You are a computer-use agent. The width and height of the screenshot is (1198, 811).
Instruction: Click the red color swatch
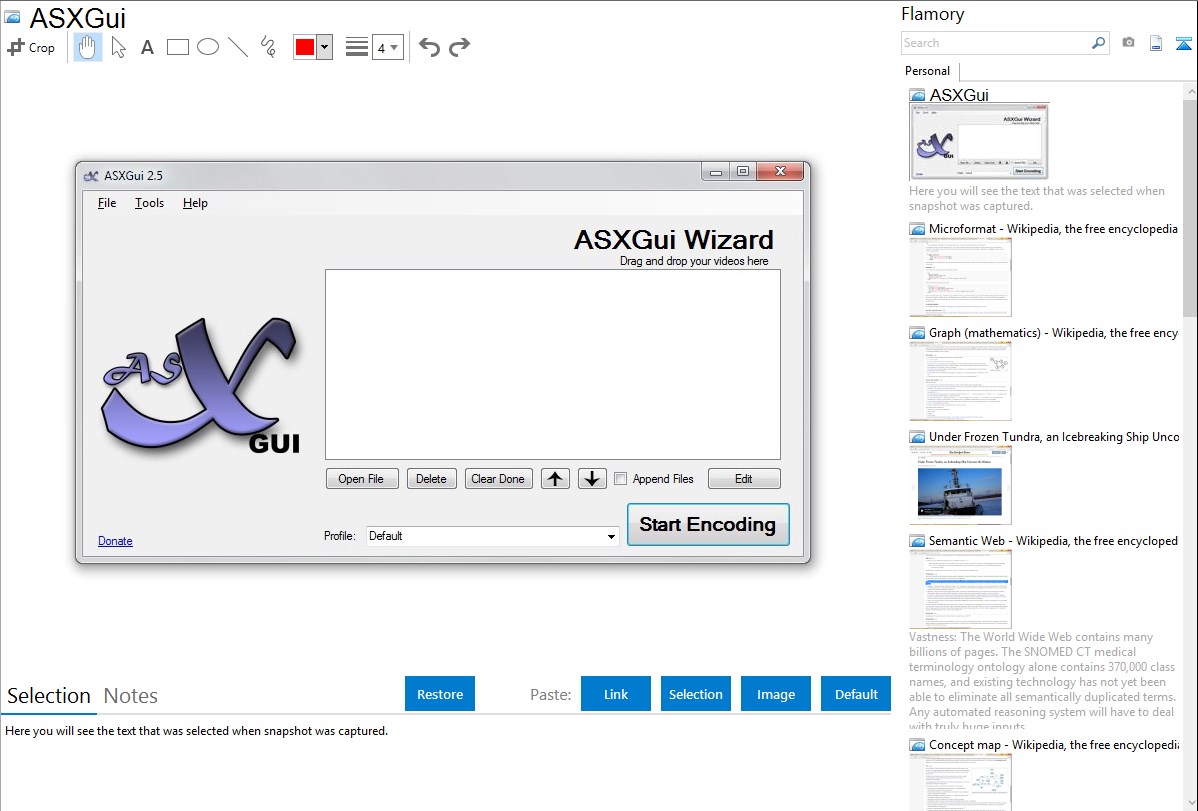coord(305,47)
